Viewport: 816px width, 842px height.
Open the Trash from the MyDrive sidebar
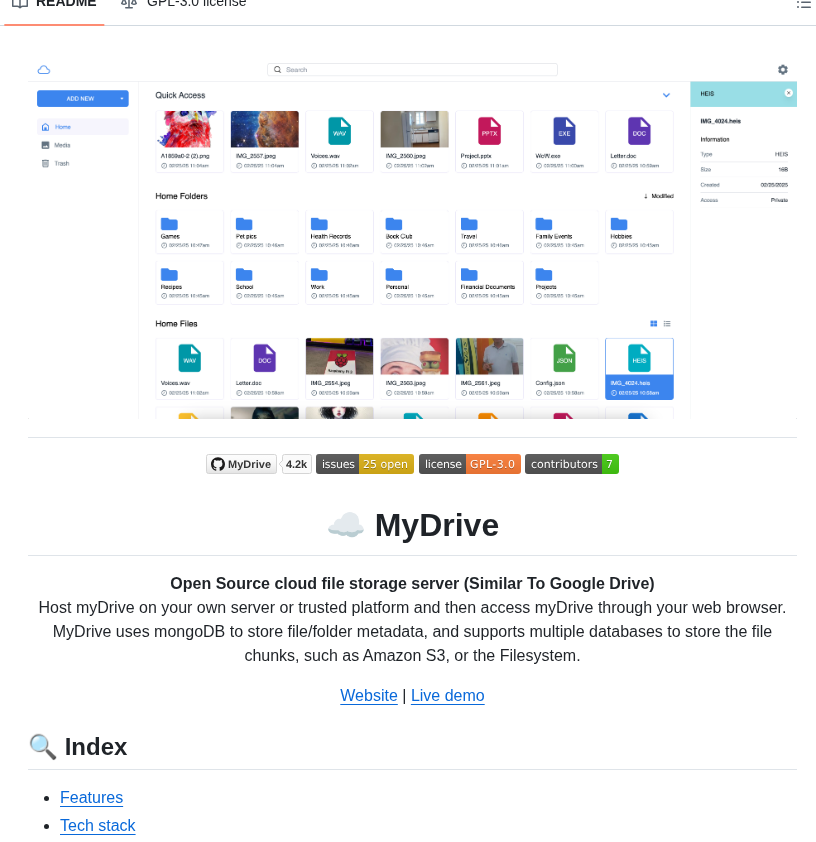click(61, 163)
